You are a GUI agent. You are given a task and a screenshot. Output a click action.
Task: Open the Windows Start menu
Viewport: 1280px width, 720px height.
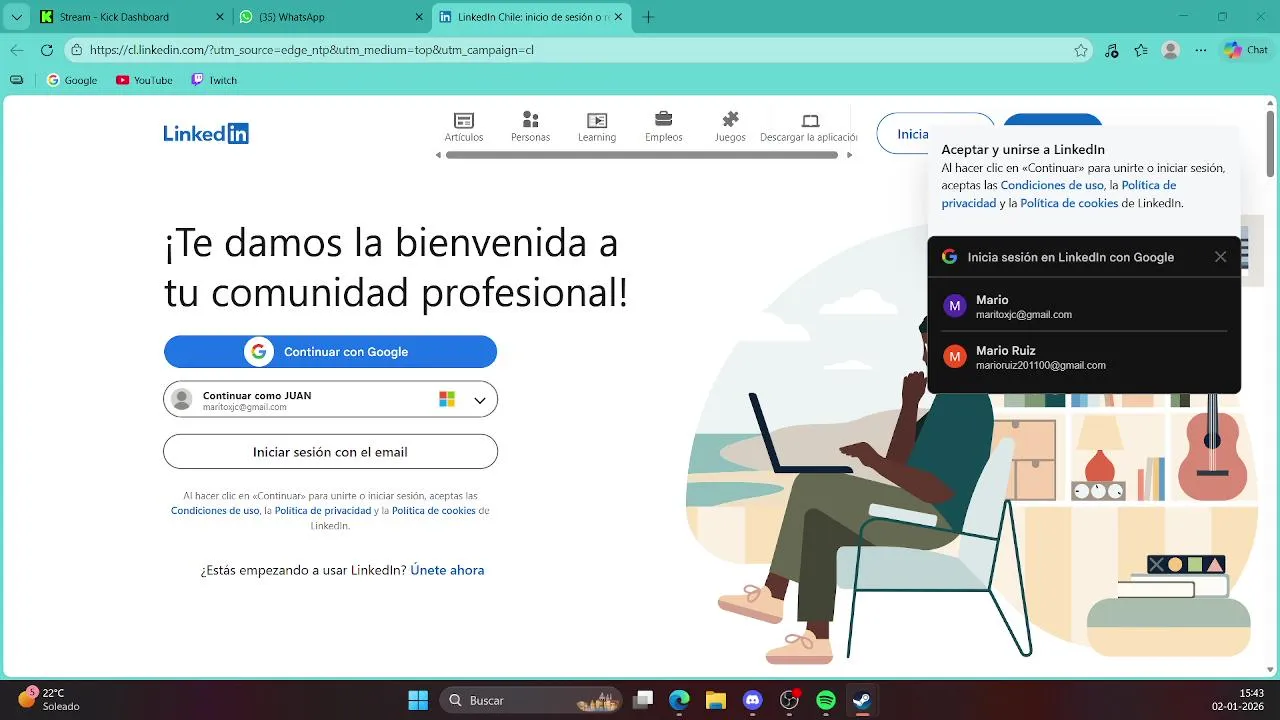418,700
